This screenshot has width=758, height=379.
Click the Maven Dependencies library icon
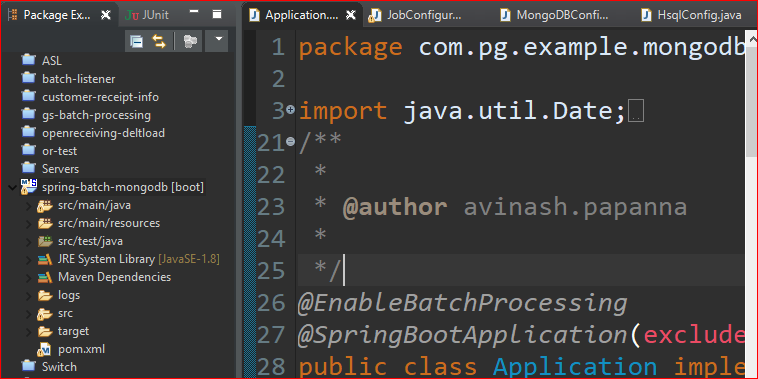[x=45, y=277]
